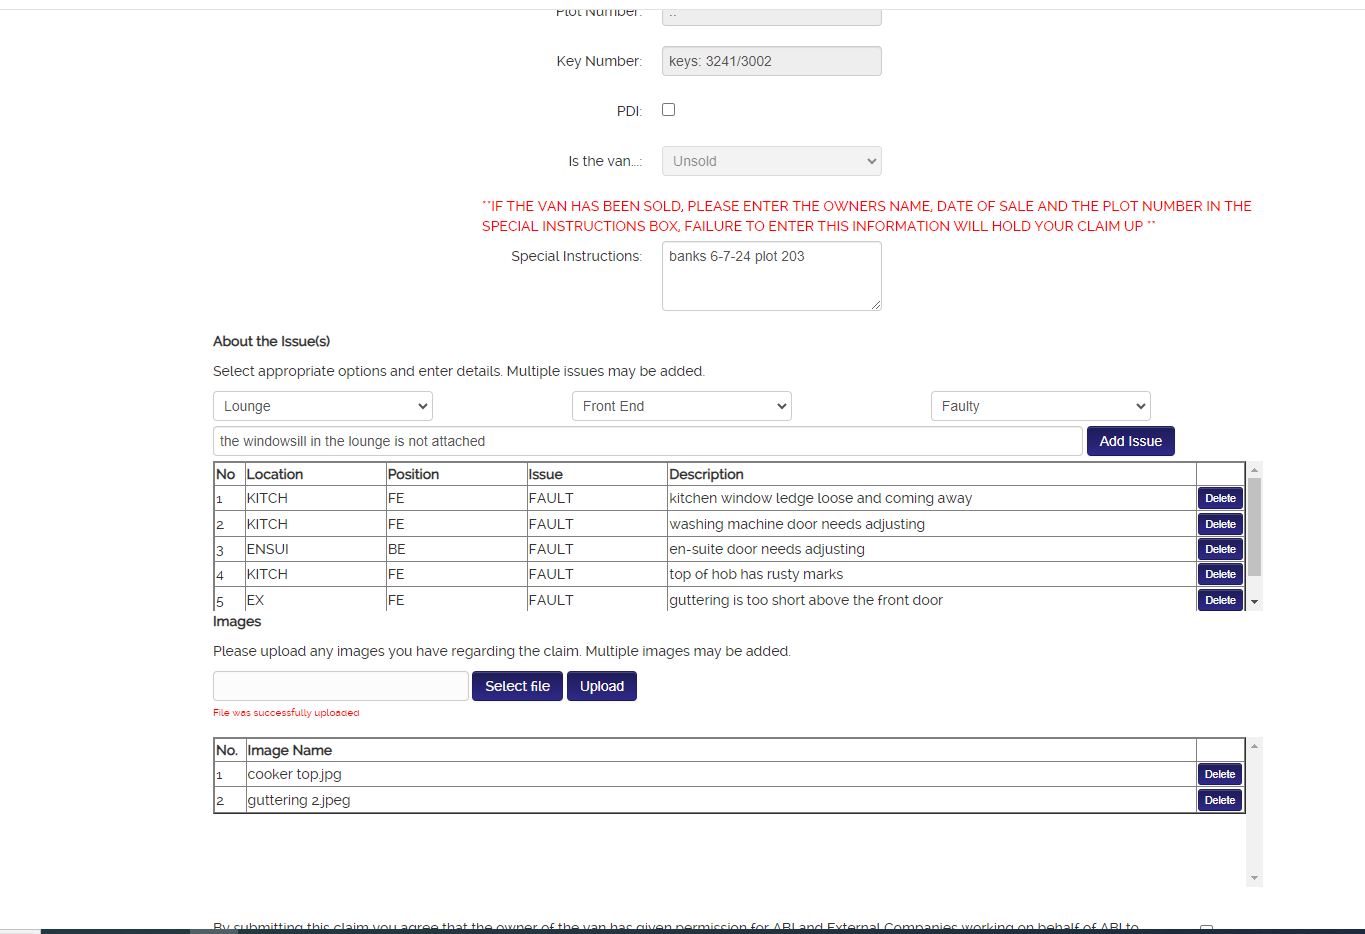The image size is (1365, 934).
Task: Click the image file path field
Action: 340,686
